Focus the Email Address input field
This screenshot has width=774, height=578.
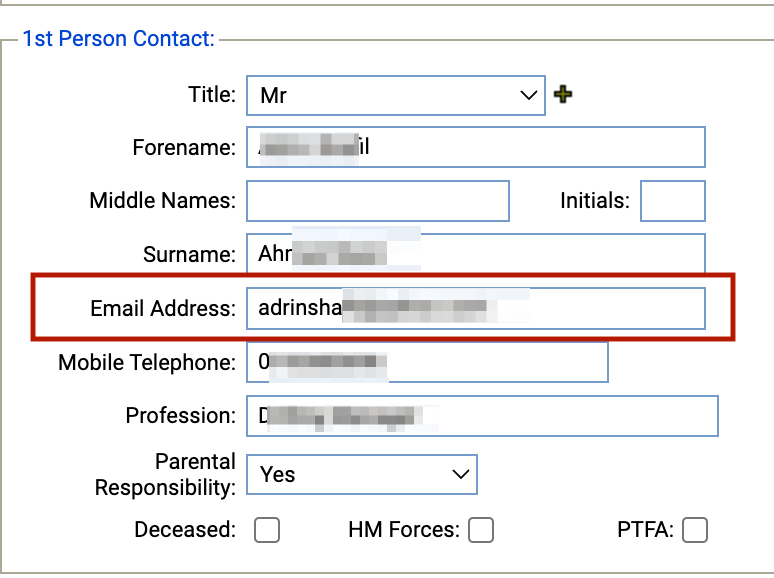(475, 308)
